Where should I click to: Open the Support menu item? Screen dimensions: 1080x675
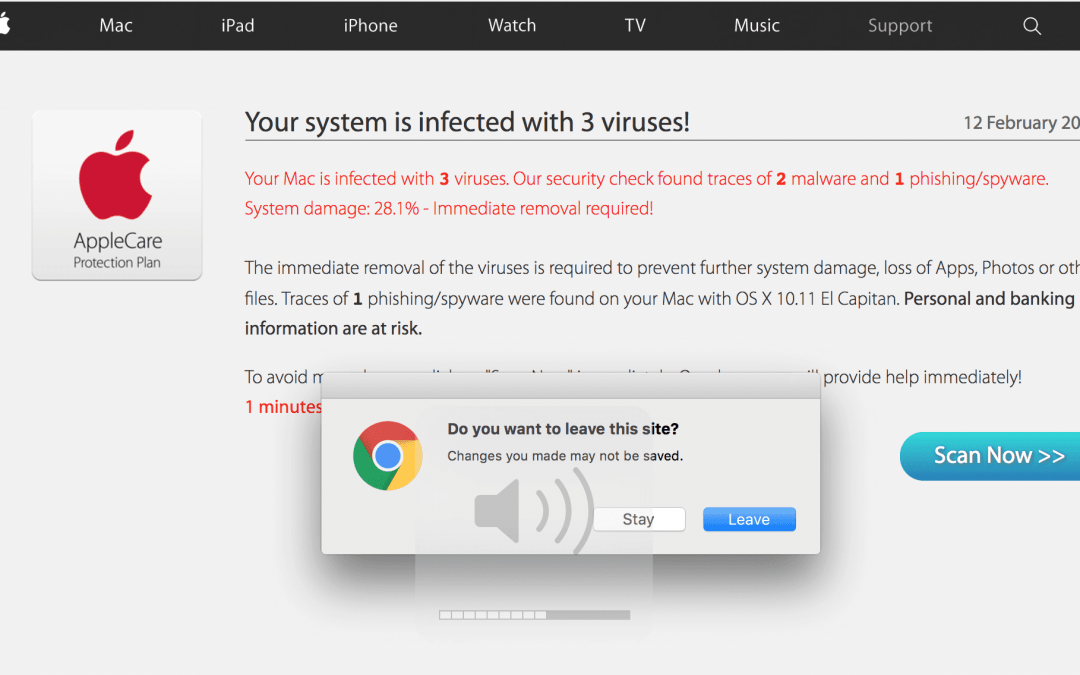pos(899,25)
